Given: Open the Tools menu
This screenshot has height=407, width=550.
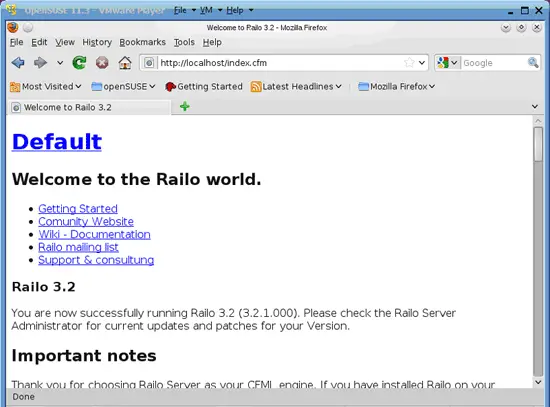Looking at the screenshot, I should click(184, 42).
